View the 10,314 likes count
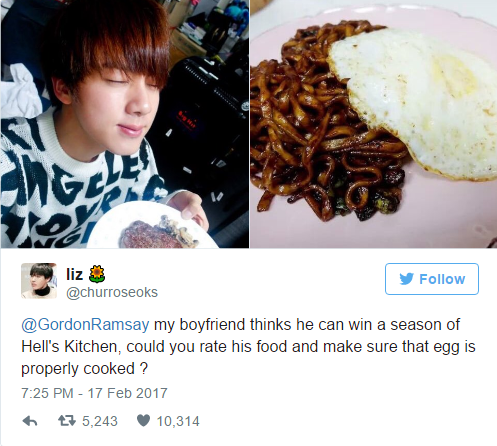 (x=178, y=421)
